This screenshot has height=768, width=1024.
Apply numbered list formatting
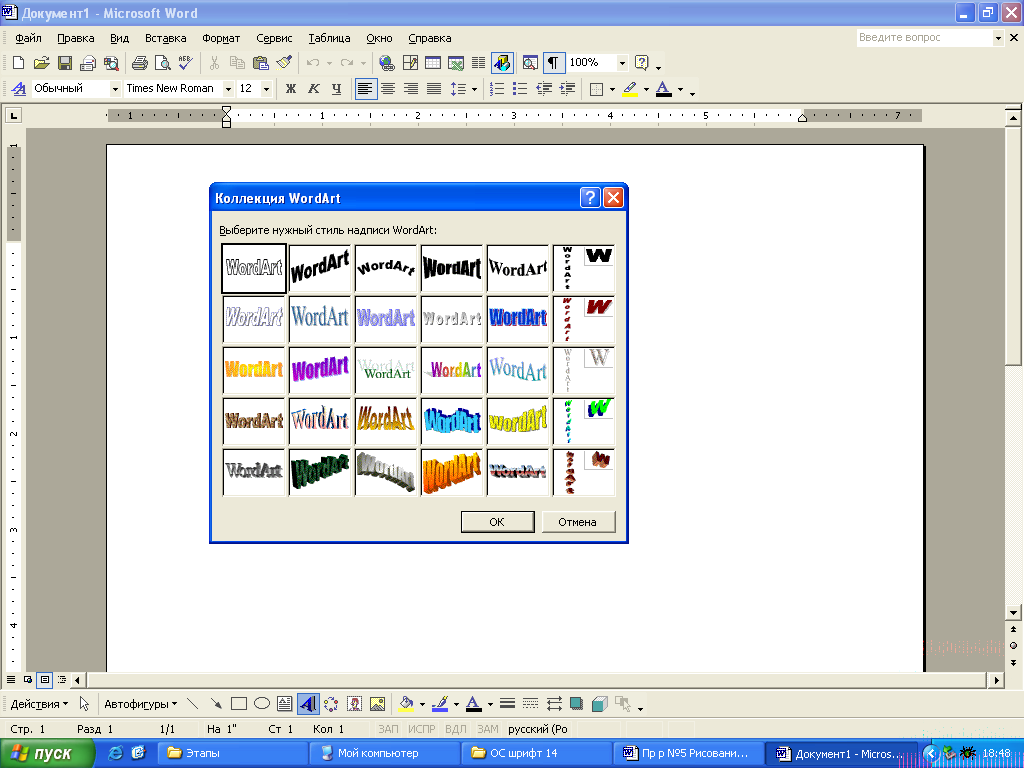coord(497,89)
